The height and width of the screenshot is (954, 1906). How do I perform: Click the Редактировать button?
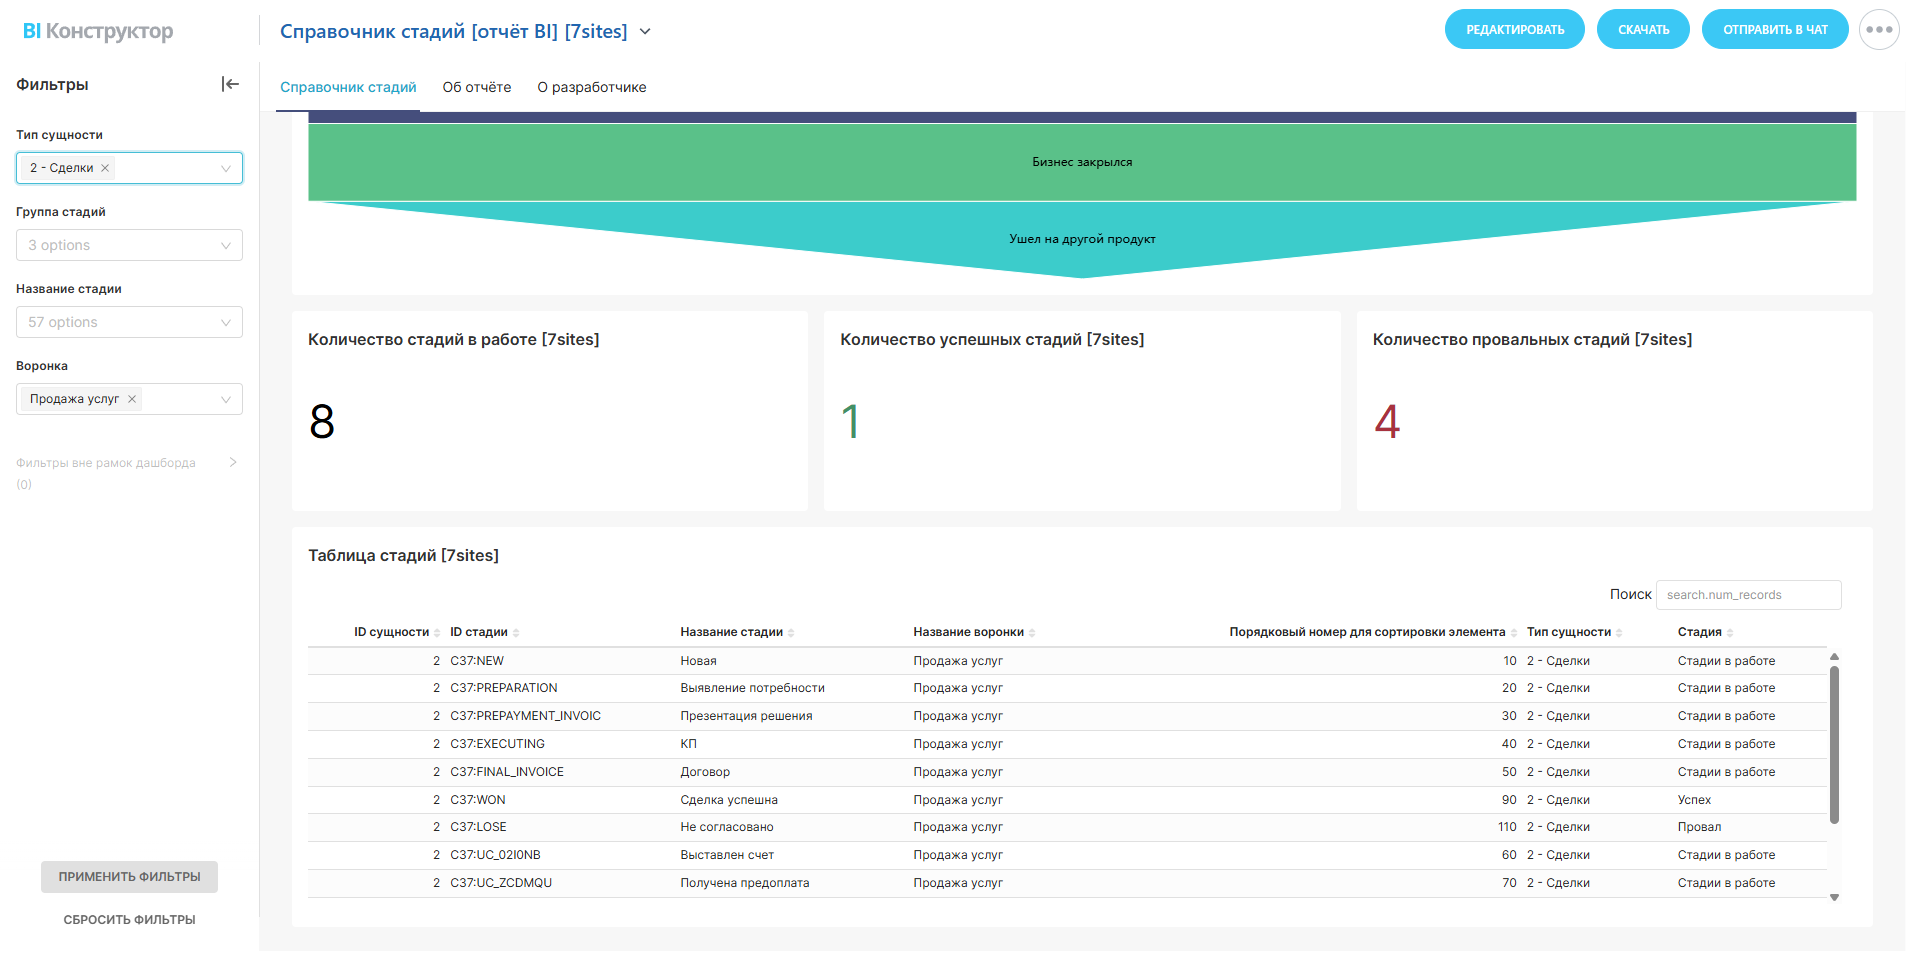tap(1514, 30)
